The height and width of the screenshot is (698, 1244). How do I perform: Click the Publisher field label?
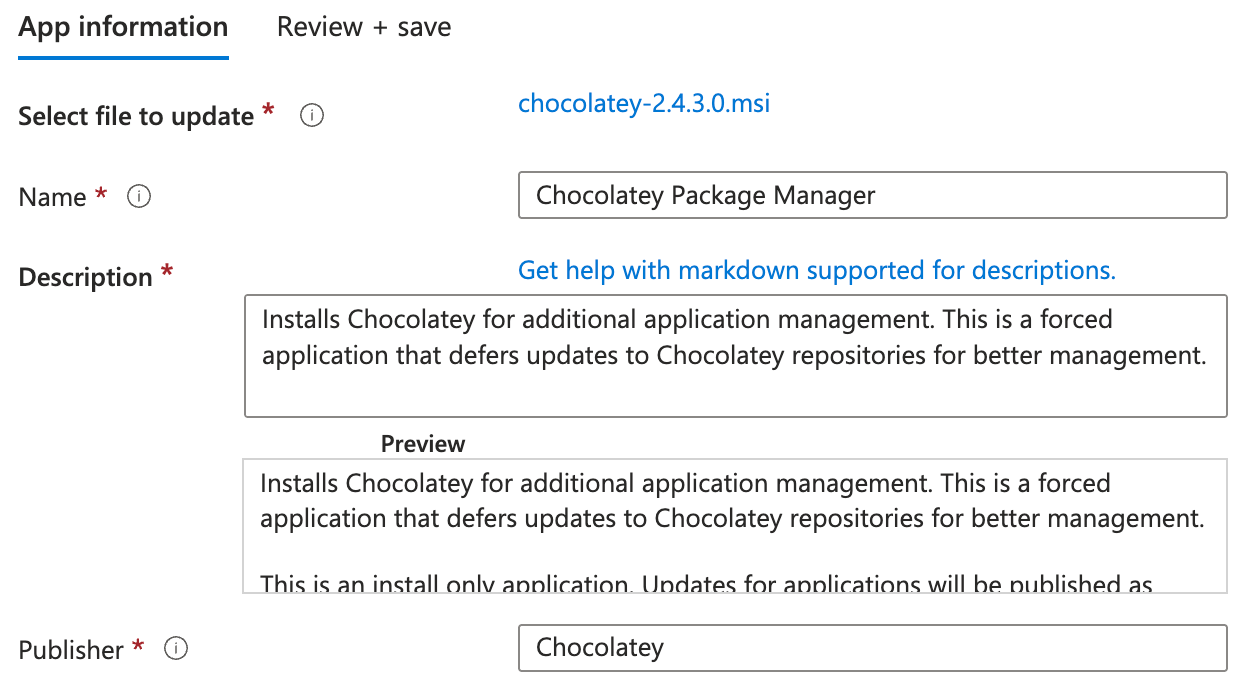[x=71, y=649]
